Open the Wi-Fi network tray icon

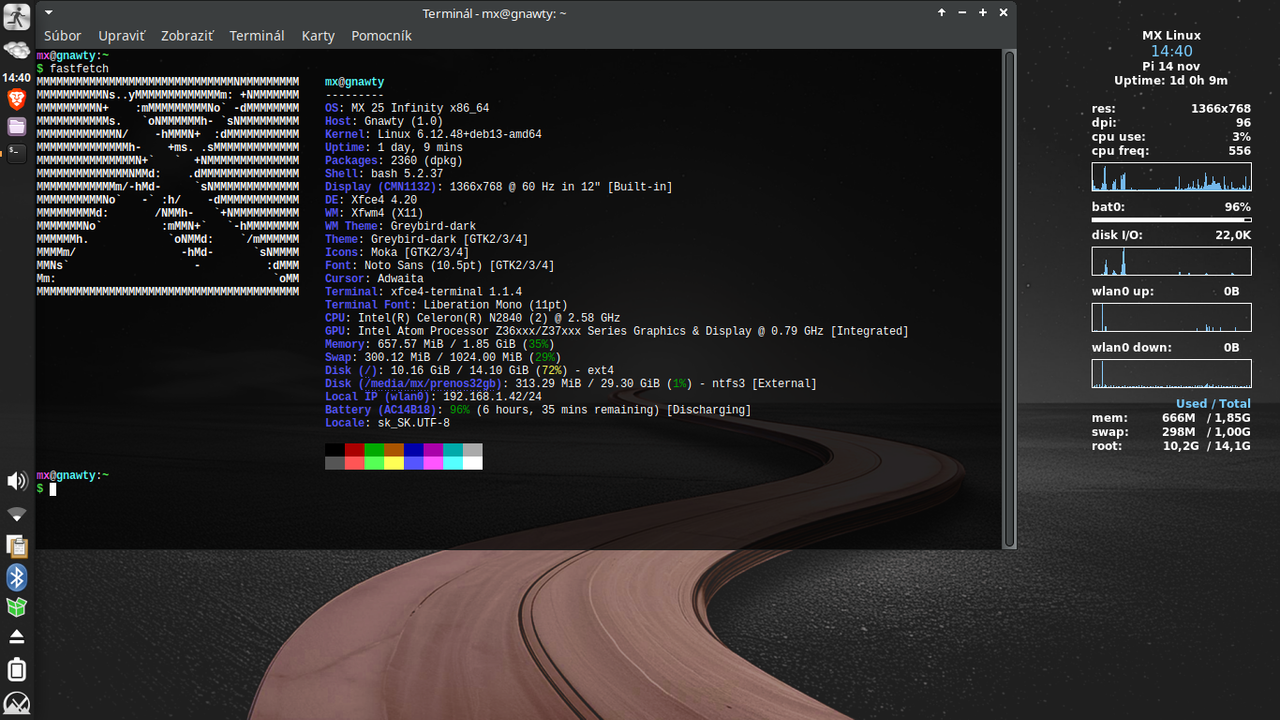pyautogui.click(x=17, y=515)
